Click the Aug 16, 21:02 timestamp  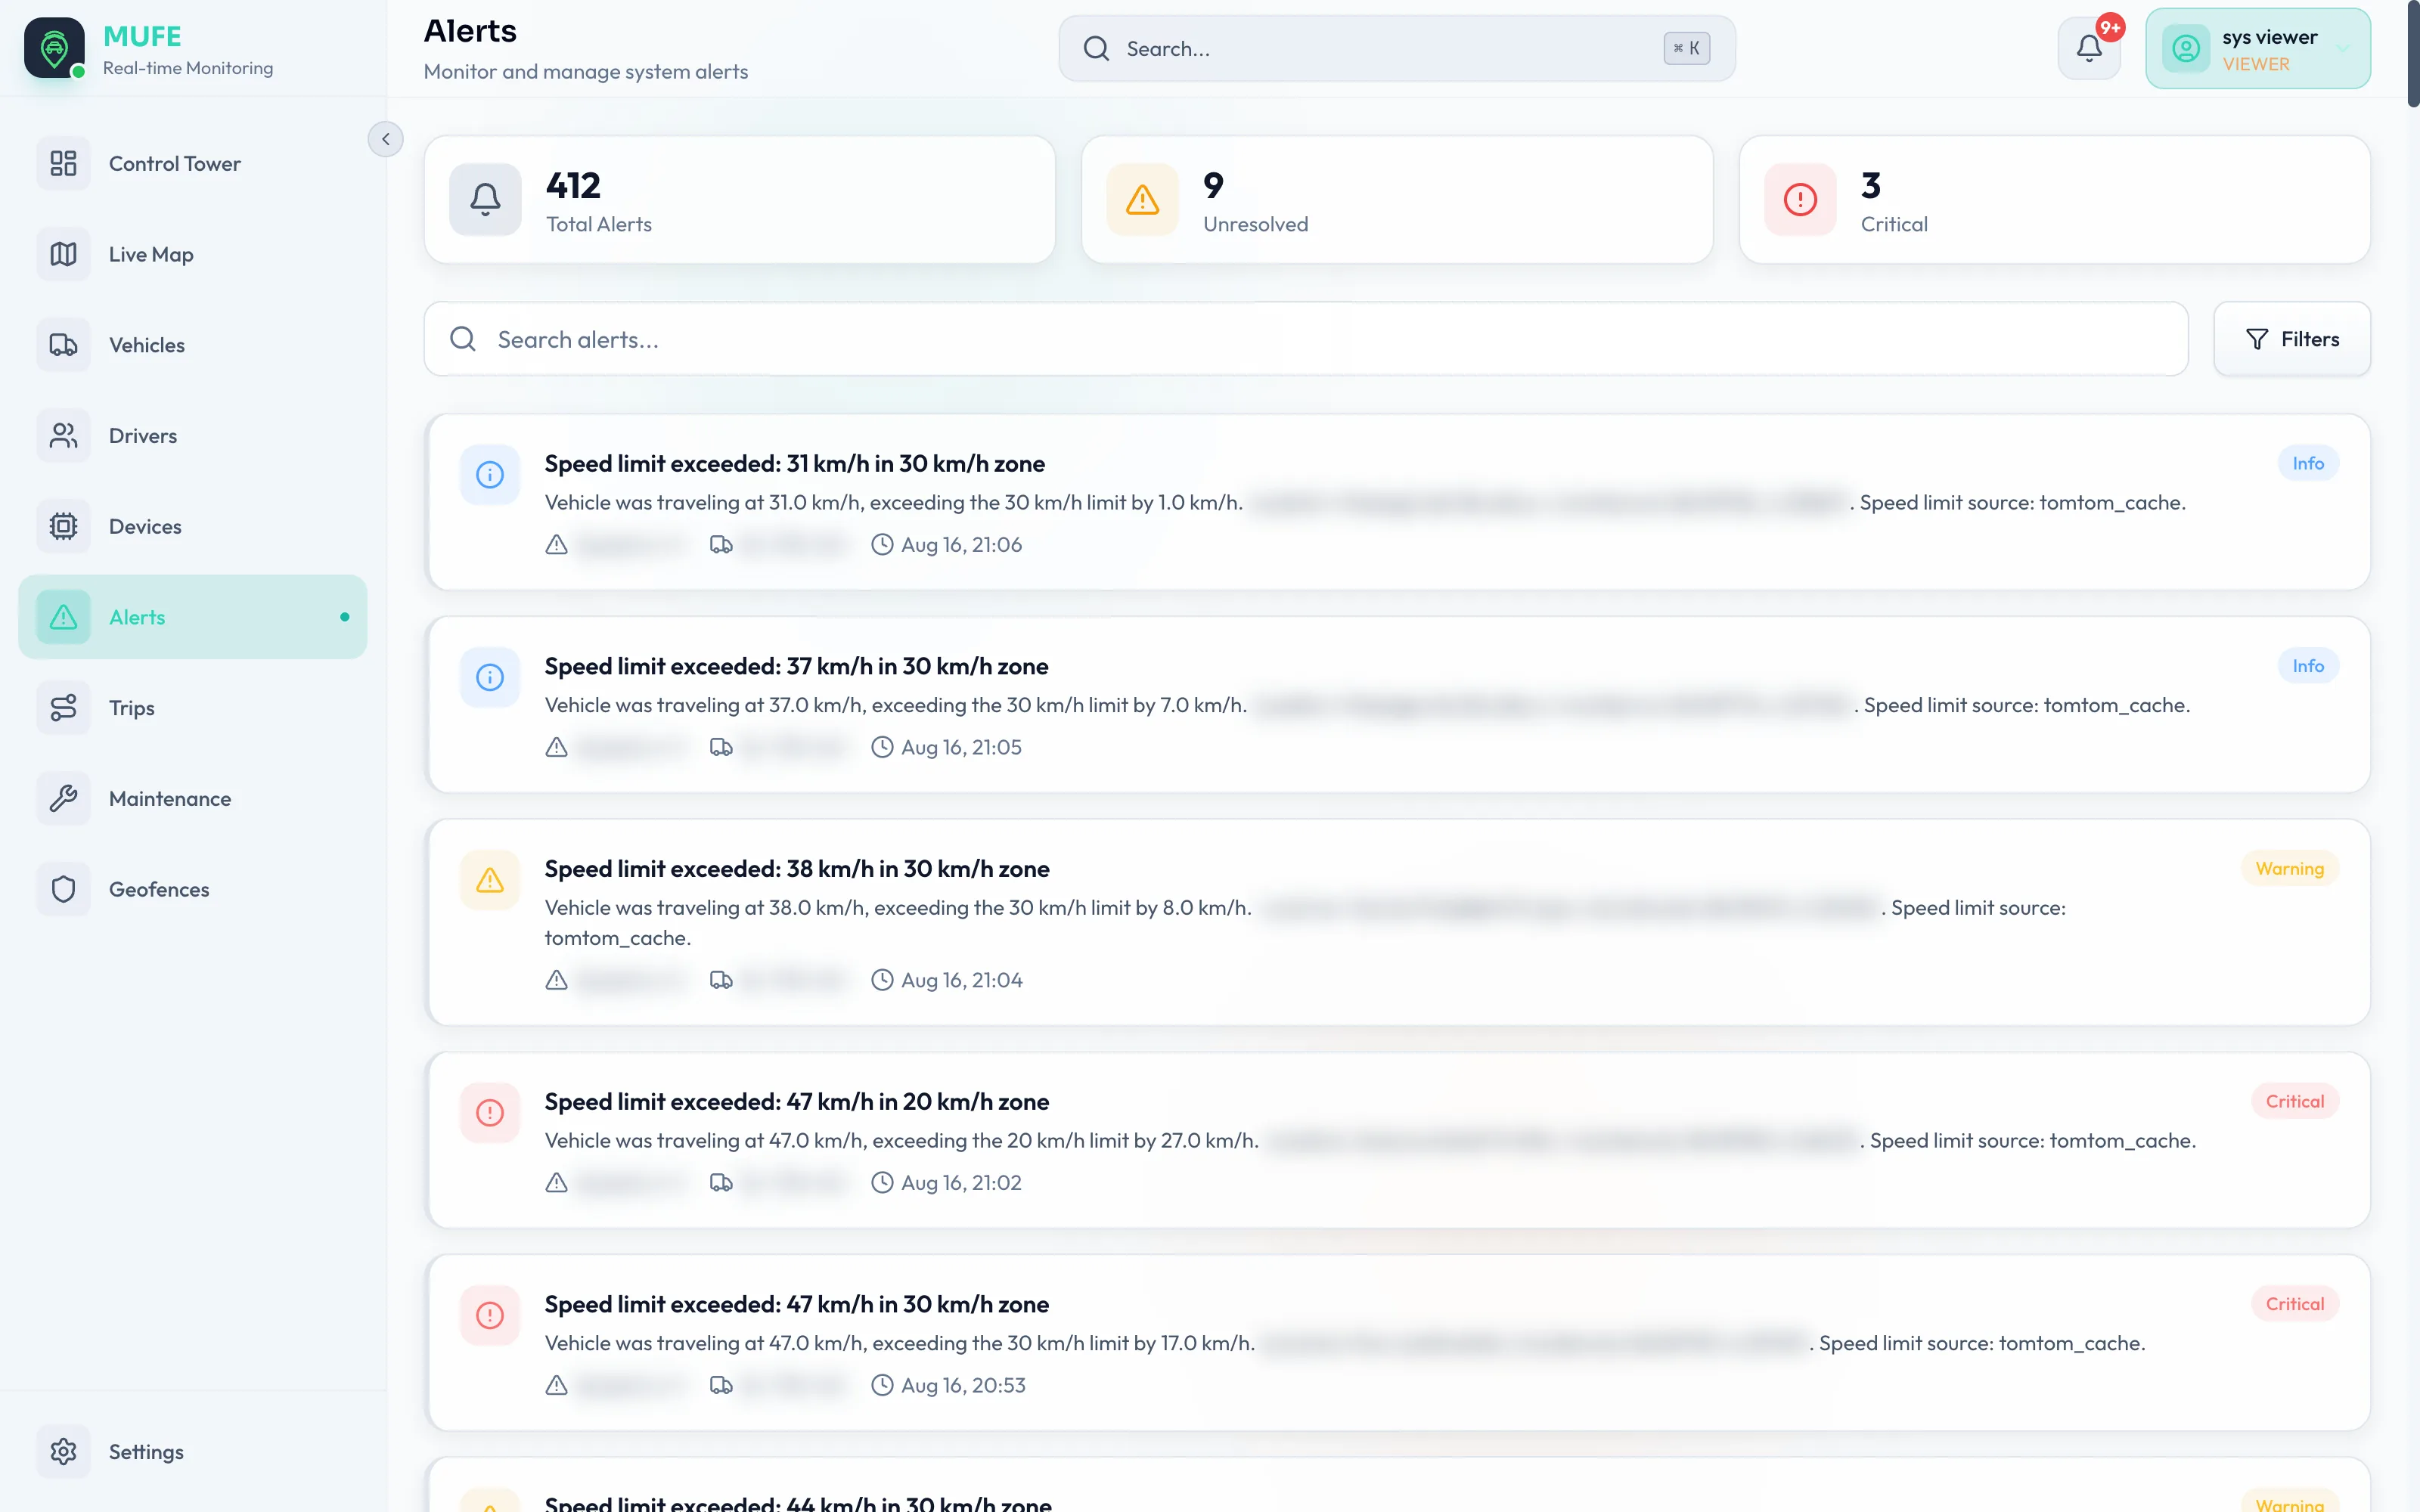tap(961, 1183)
